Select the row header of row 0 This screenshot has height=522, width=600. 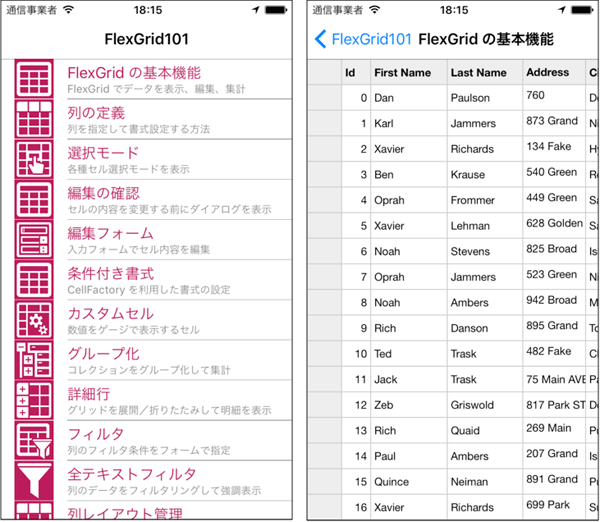(x=325, y=98)
